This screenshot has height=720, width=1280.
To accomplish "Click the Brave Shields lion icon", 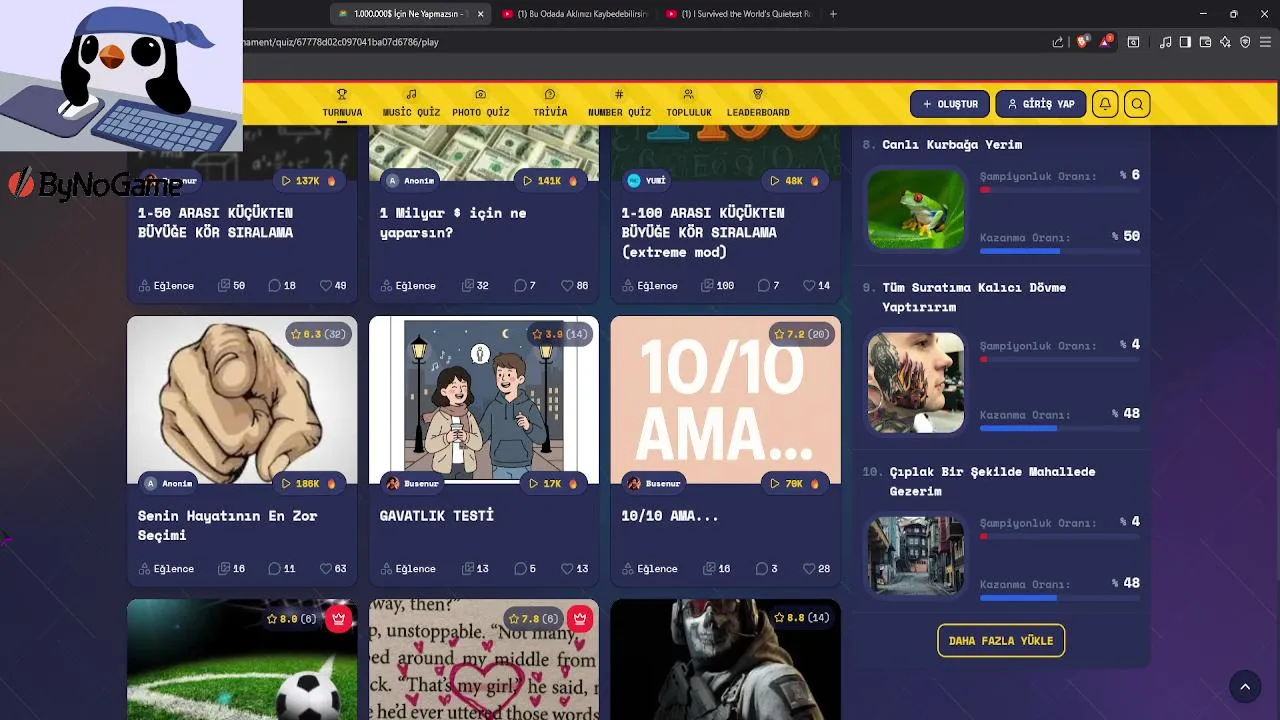I will [x=1082, y=42].
